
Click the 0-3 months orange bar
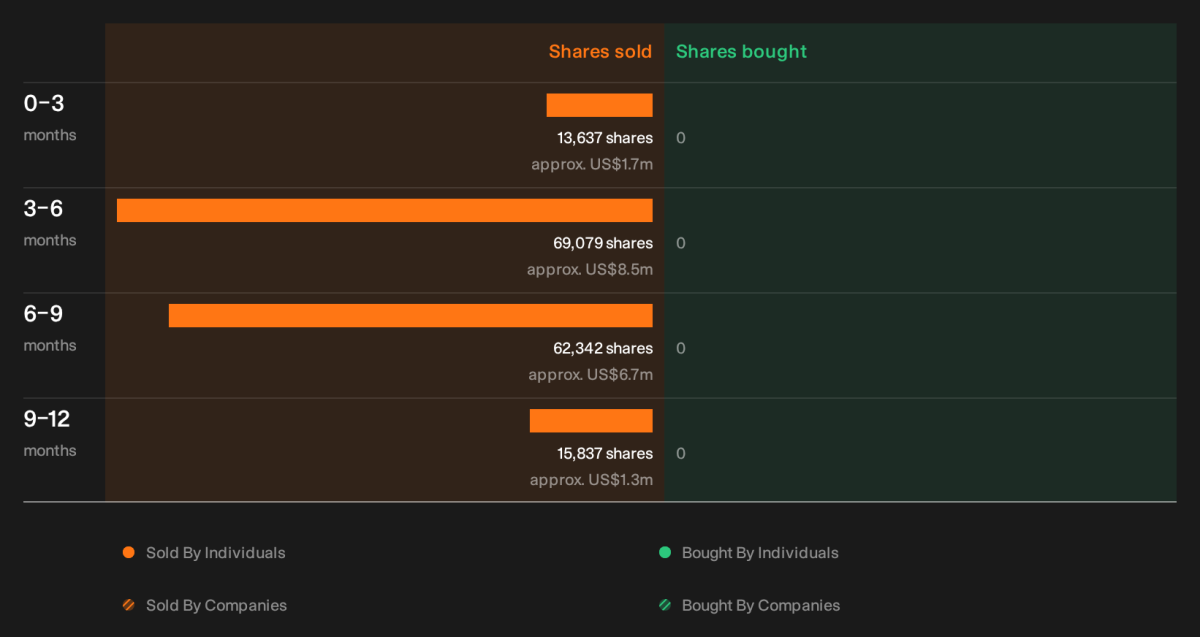[599, 105]
